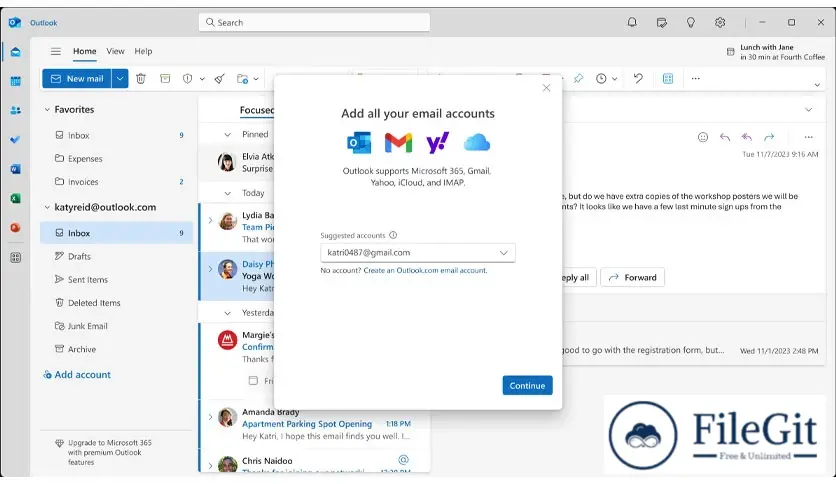Add emoji reaction to message
The image size is (836, 484).
(703, 137)
